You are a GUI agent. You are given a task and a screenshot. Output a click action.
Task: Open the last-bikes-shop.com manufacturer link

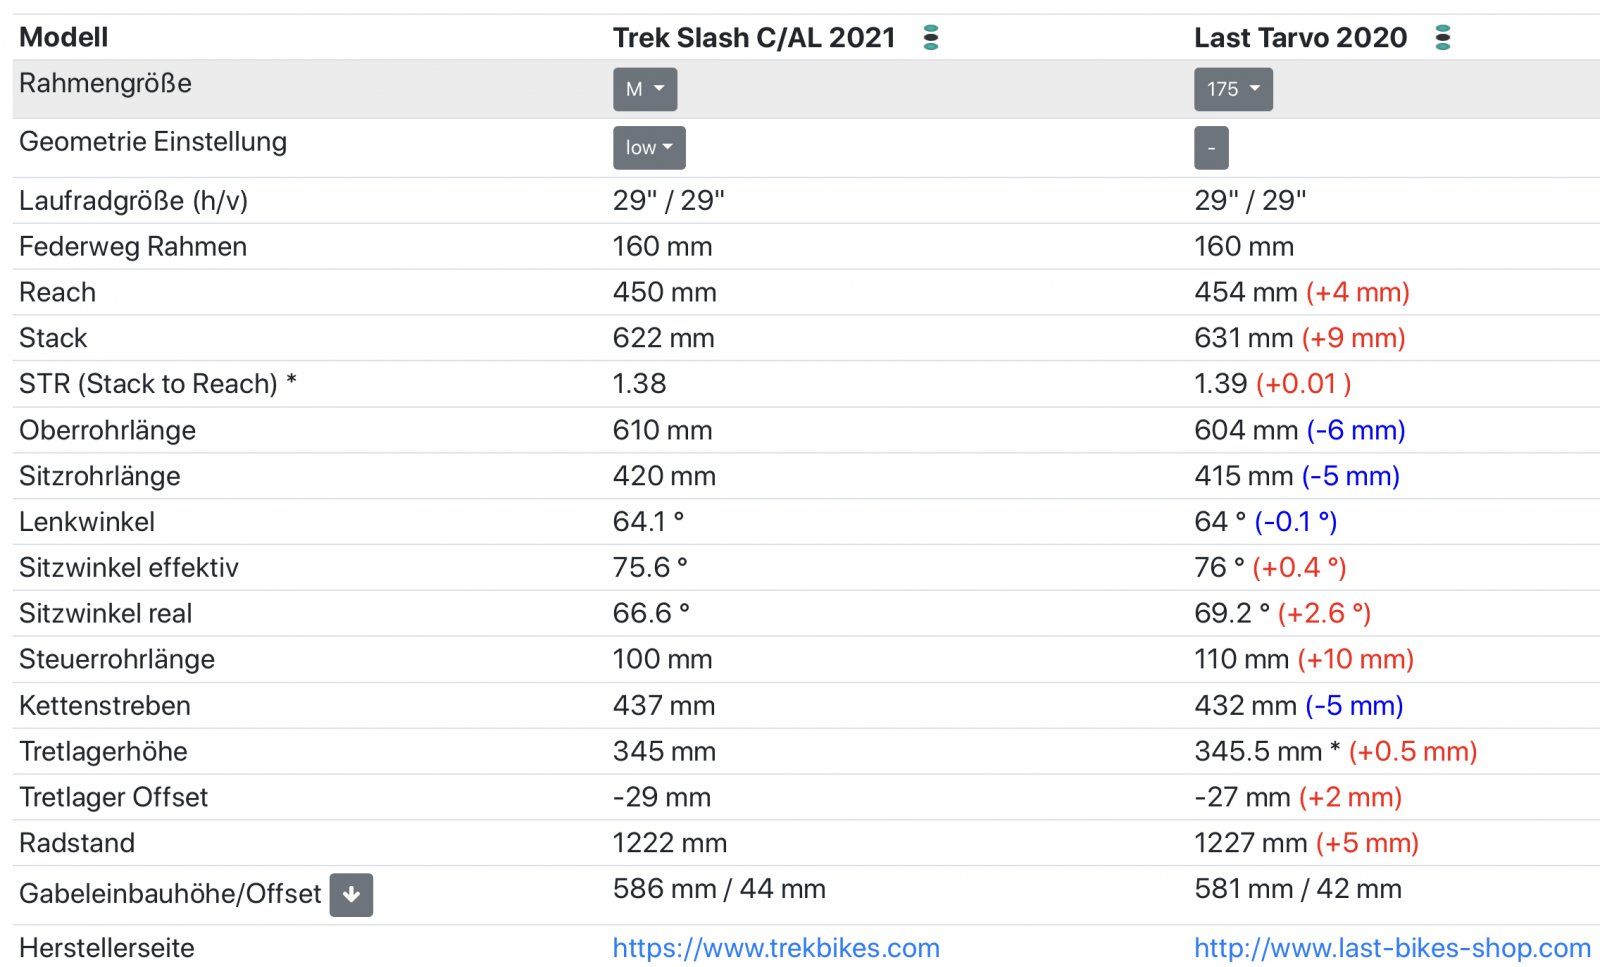(1392, 948)
